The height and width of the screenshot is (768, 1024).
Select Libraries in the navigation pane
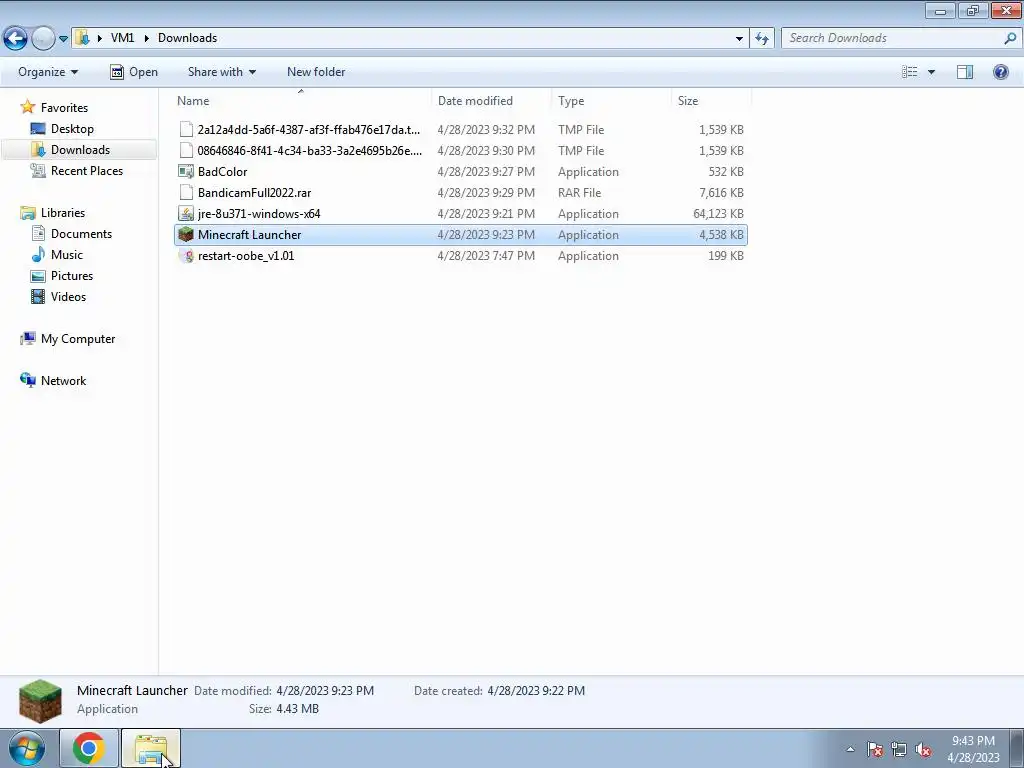(63, 213)
